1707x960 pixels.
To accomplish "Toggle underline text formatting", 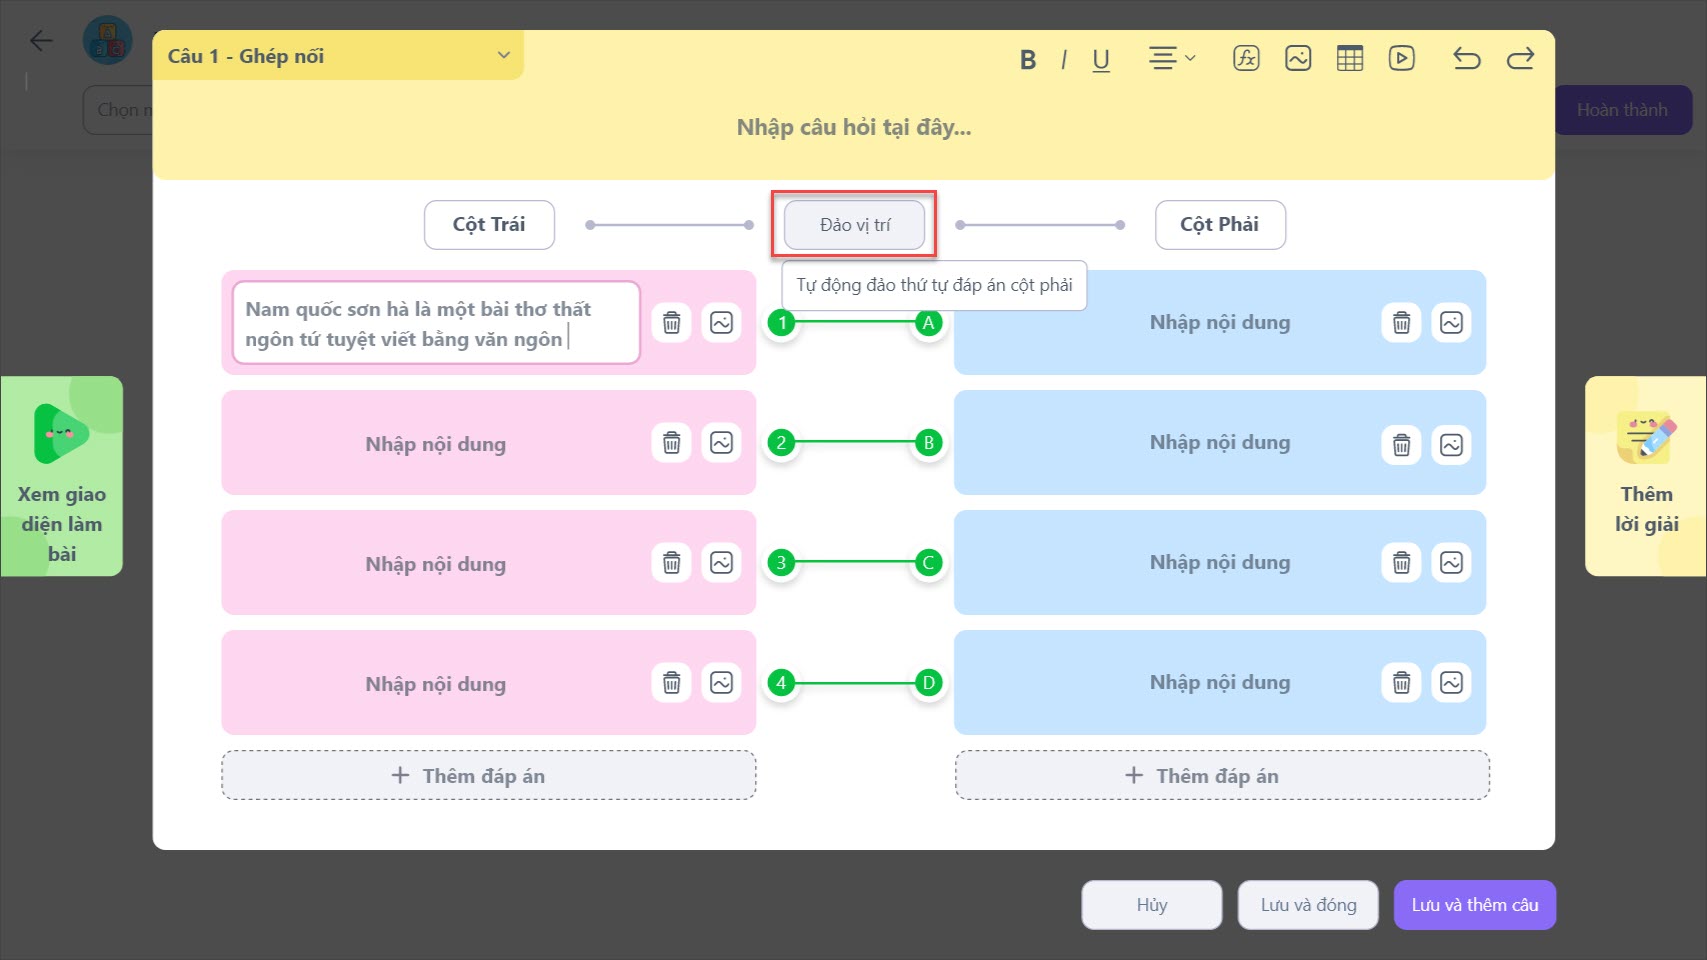I will click(x=1101, y=60).
